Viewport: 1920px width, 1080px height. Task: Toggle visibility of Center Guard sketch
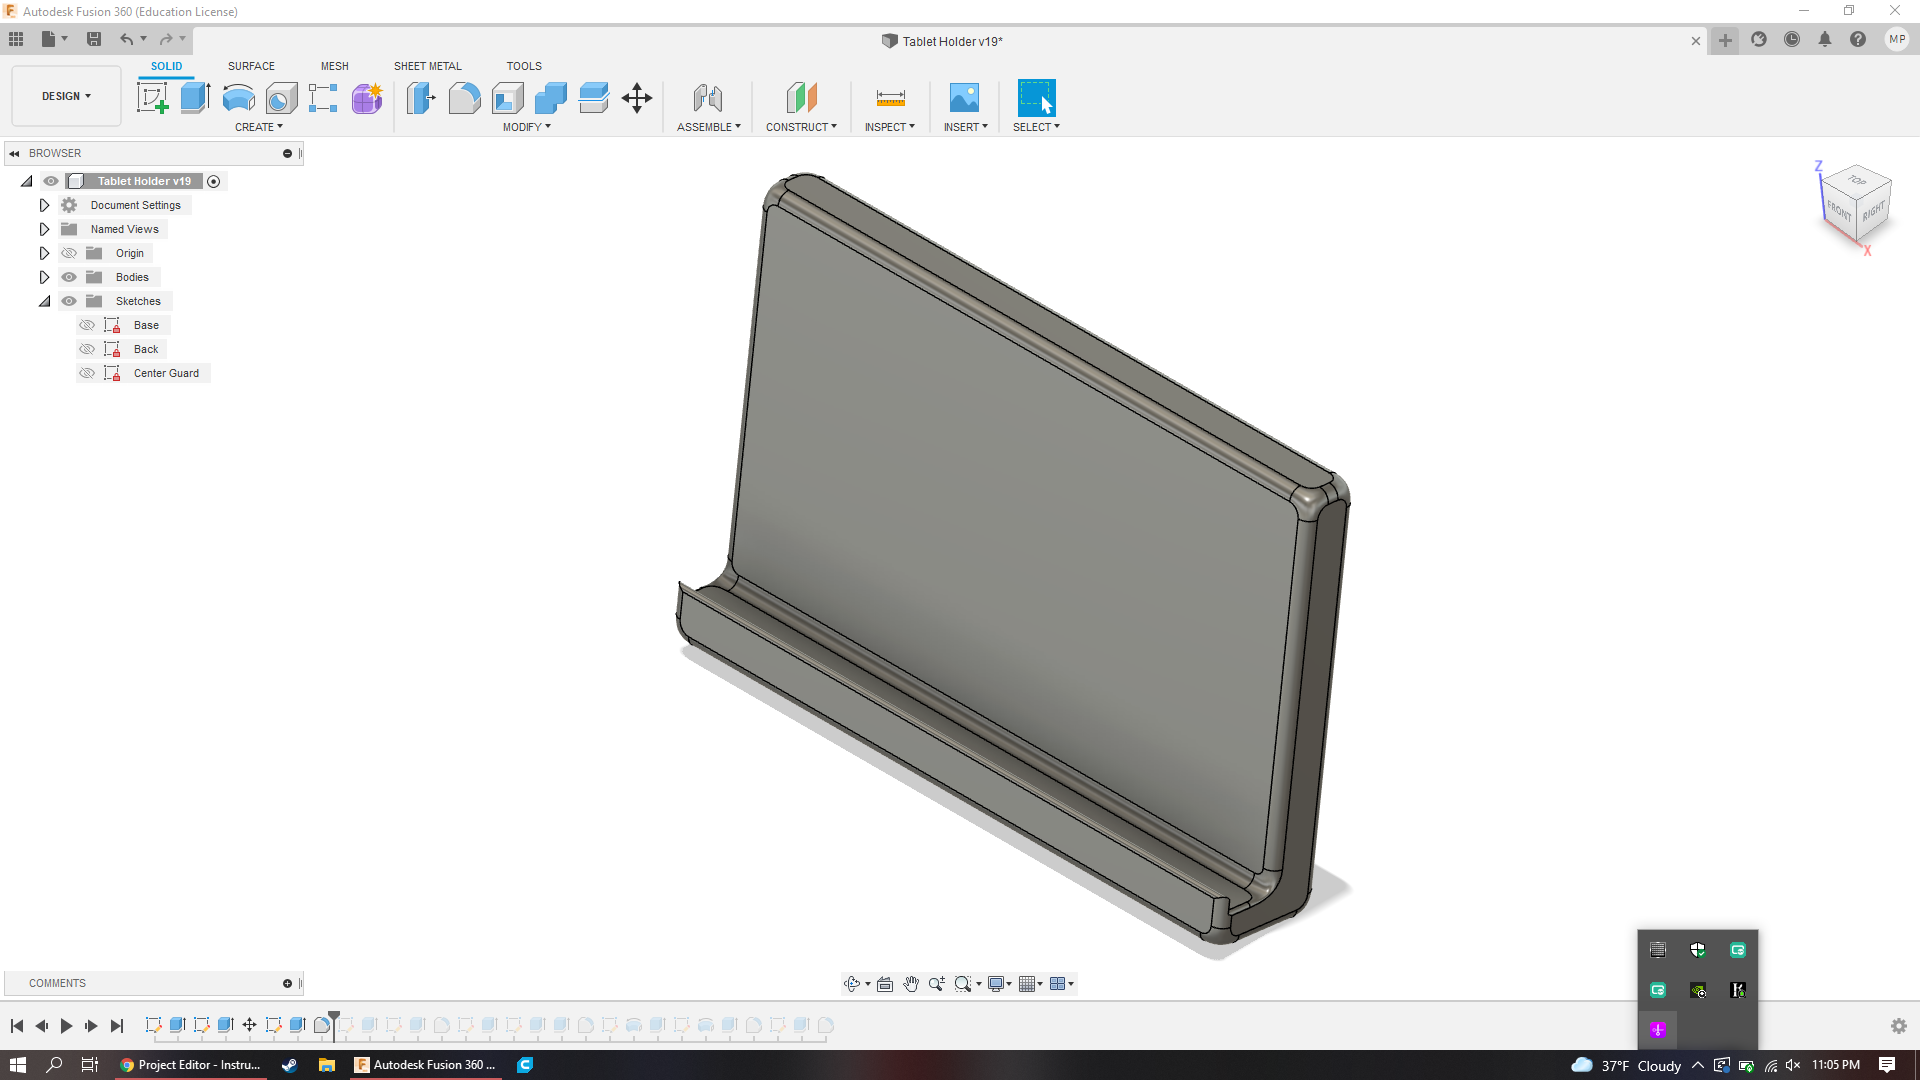(x=88, y=373)
